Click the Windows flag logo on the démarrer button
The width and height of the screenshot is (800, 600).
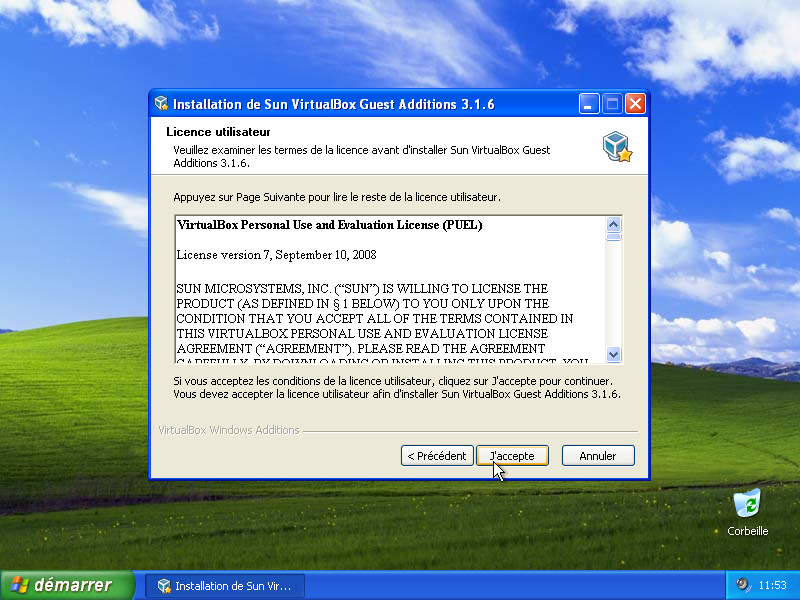click(x=18, y=585)
